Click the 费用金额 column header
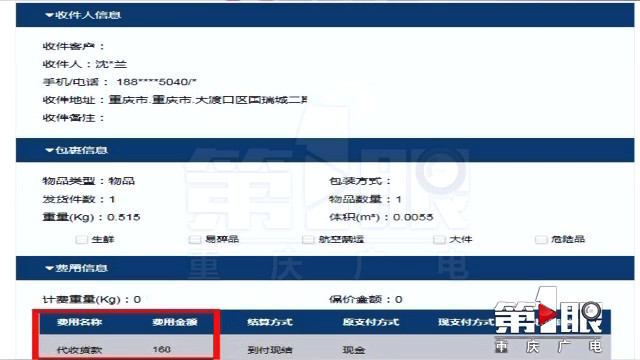The width and height of the screenshot is (640, 360). (x=175, y=322)
